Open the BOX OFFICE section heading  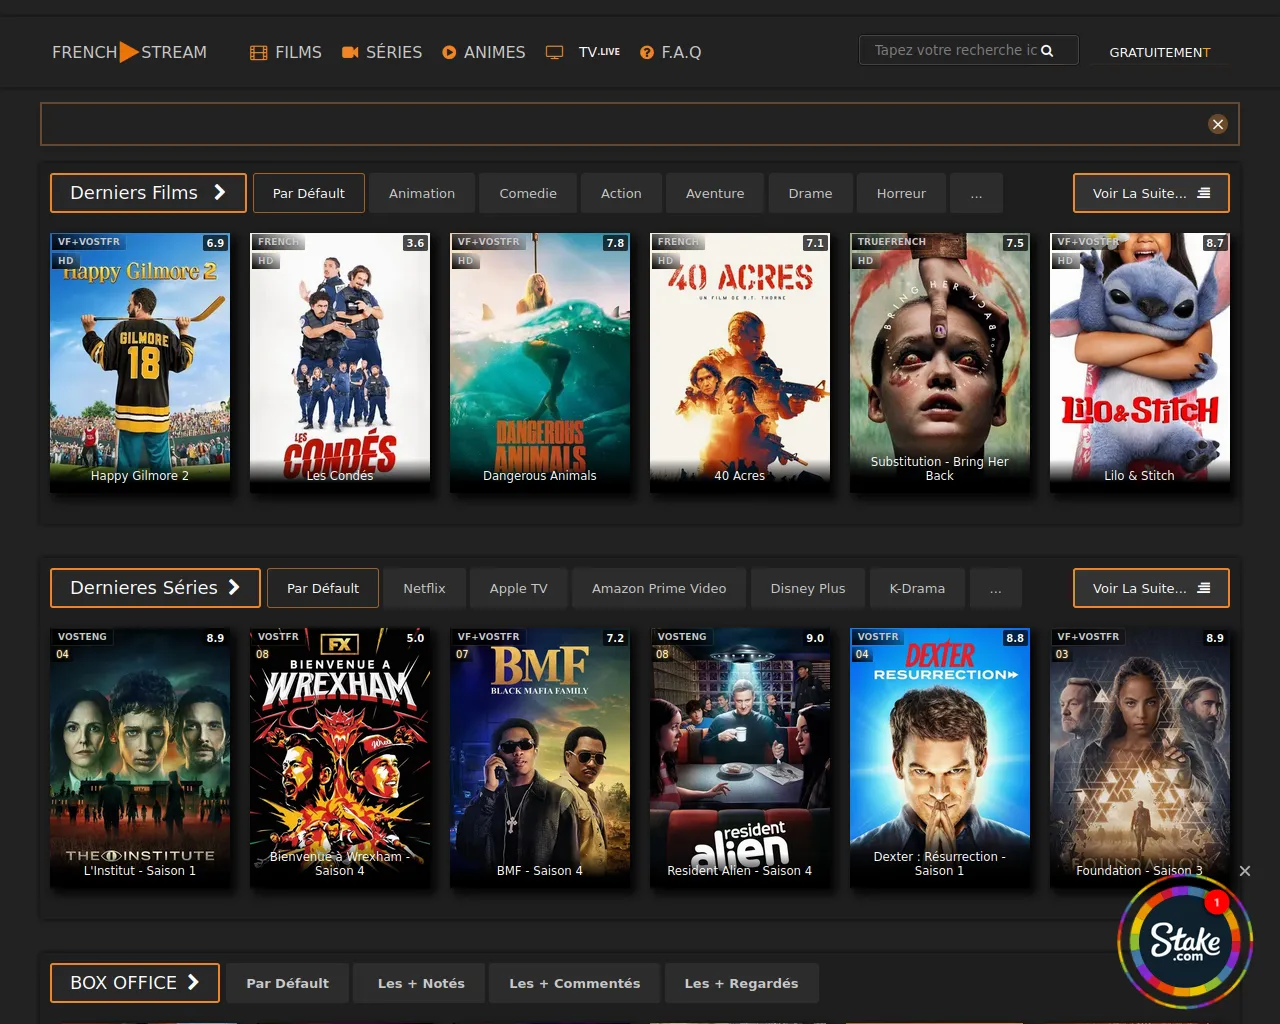coord(134,983)
